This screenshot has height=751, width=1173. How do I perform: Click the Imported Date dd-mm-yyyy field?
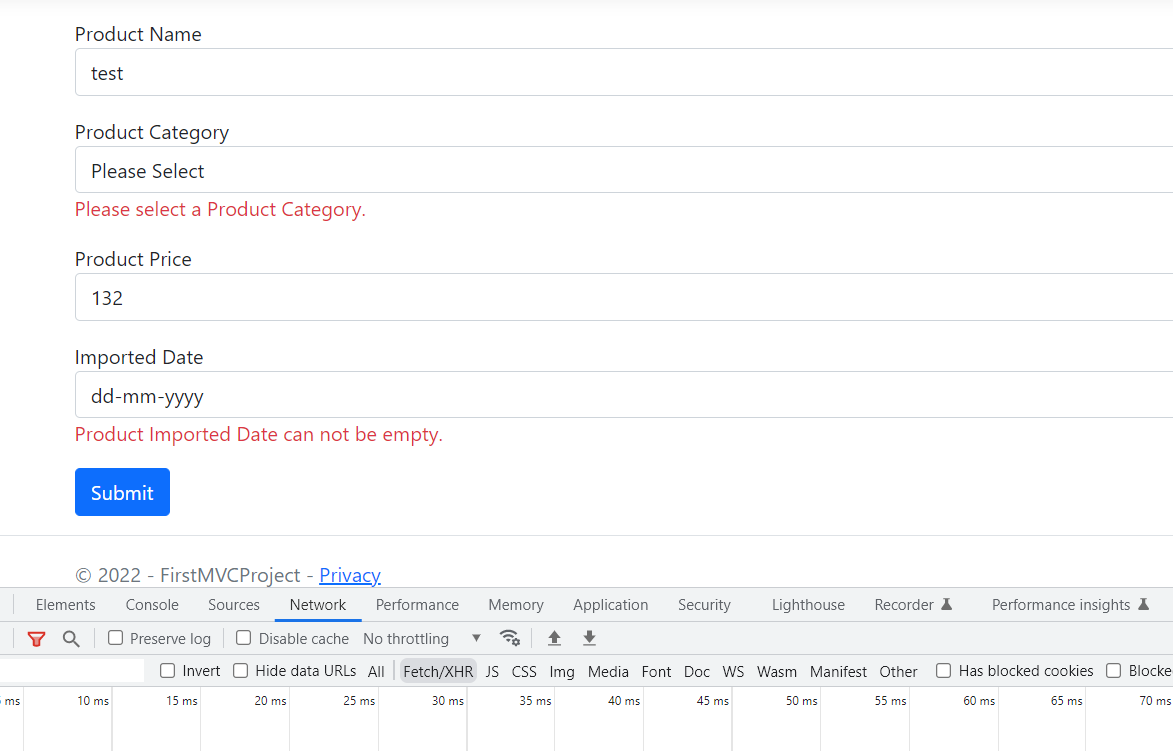point(400,395)
